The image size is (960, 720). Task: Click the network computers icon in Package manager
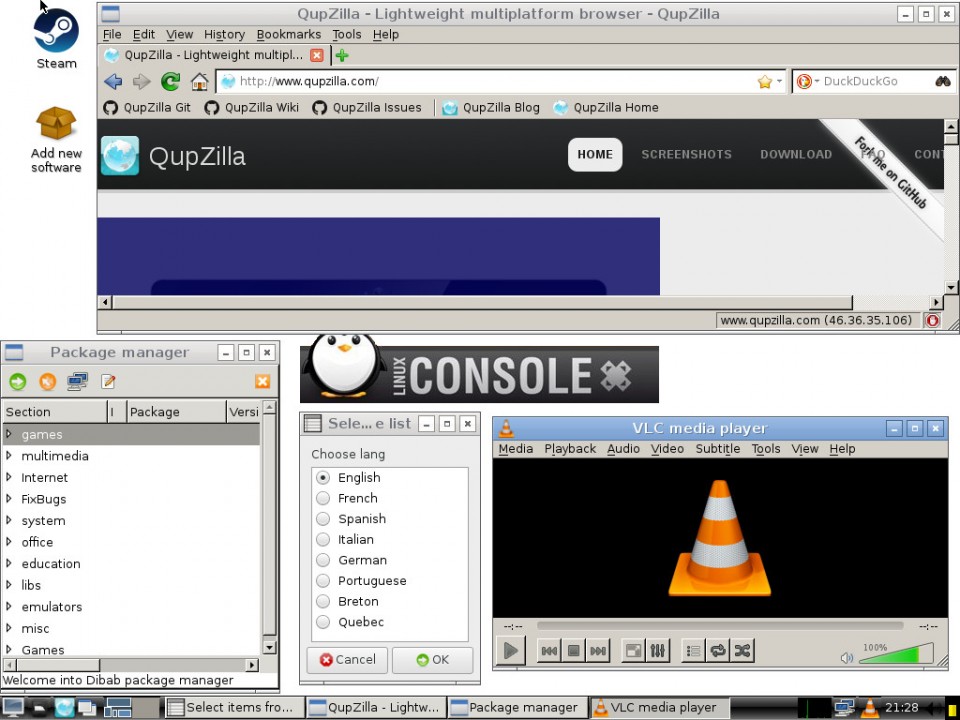[78, 382]
